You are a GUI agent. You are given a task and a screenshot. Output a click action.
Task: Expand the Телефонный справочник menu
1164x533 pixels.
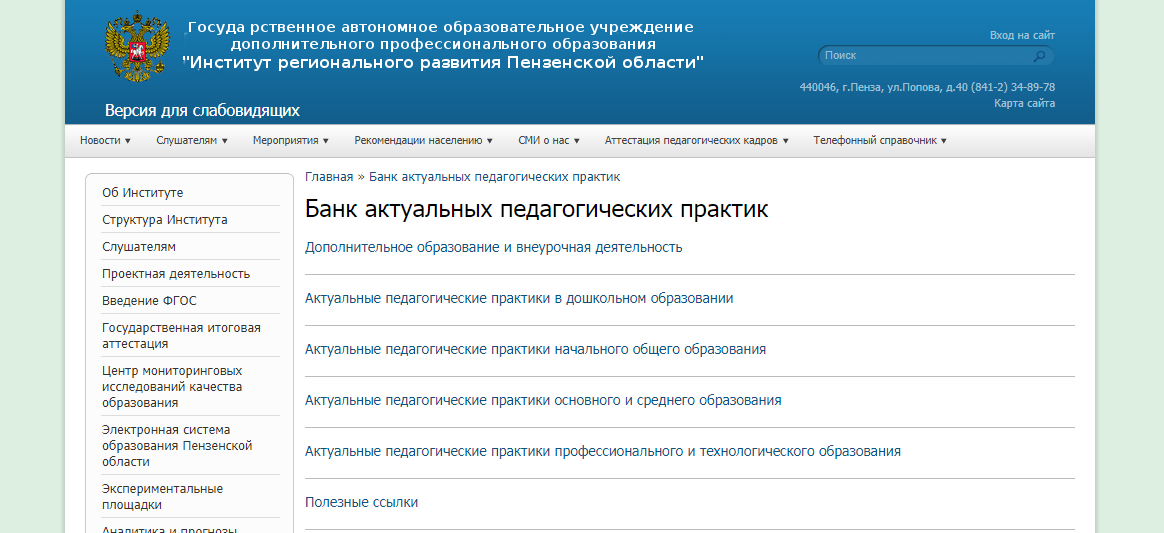click(879, 141)
